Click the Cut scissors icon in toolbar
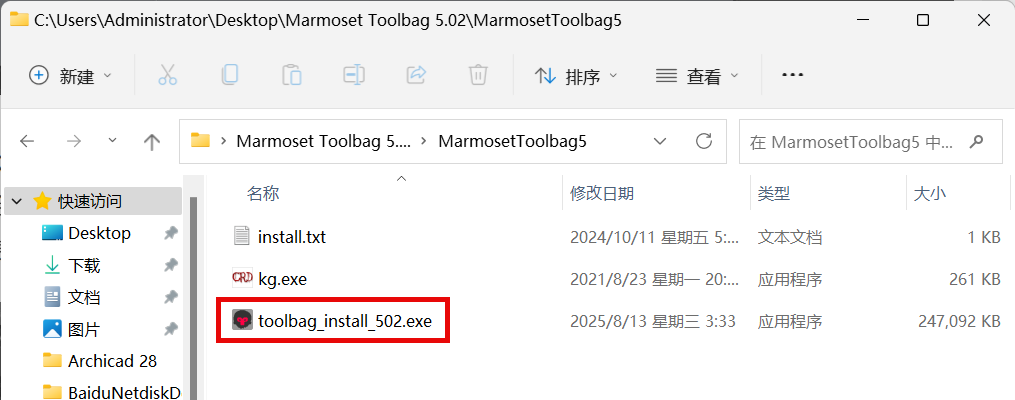This screenshot has height=400, width=1015. (x=167, y=76)
